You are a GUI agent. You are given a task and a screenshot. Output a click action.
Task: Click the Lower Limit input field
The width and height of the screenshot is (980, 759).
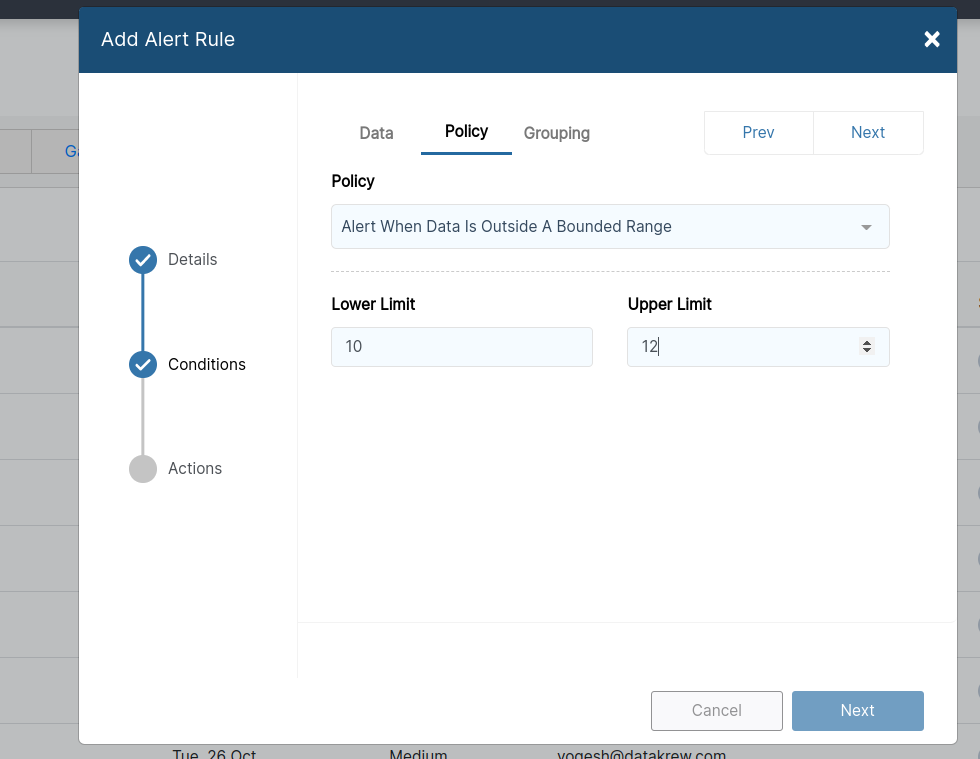pos(461,346)
